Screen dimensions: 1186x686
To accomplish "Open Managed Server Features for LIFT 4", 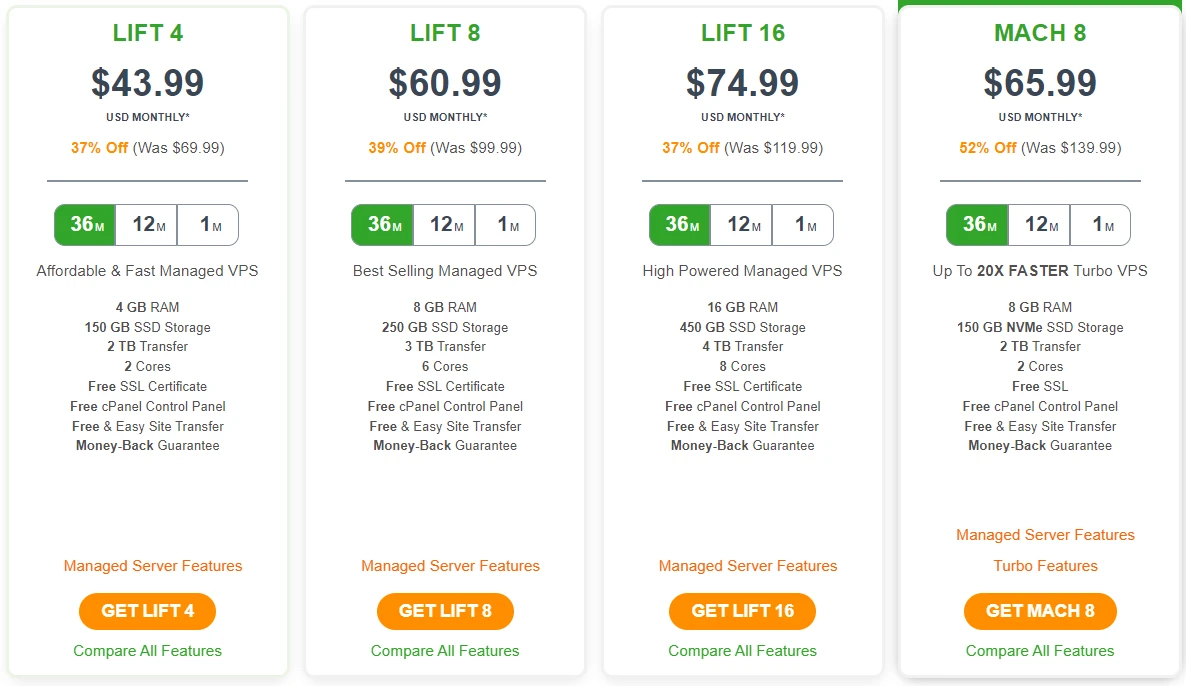I will coord(152,566).
